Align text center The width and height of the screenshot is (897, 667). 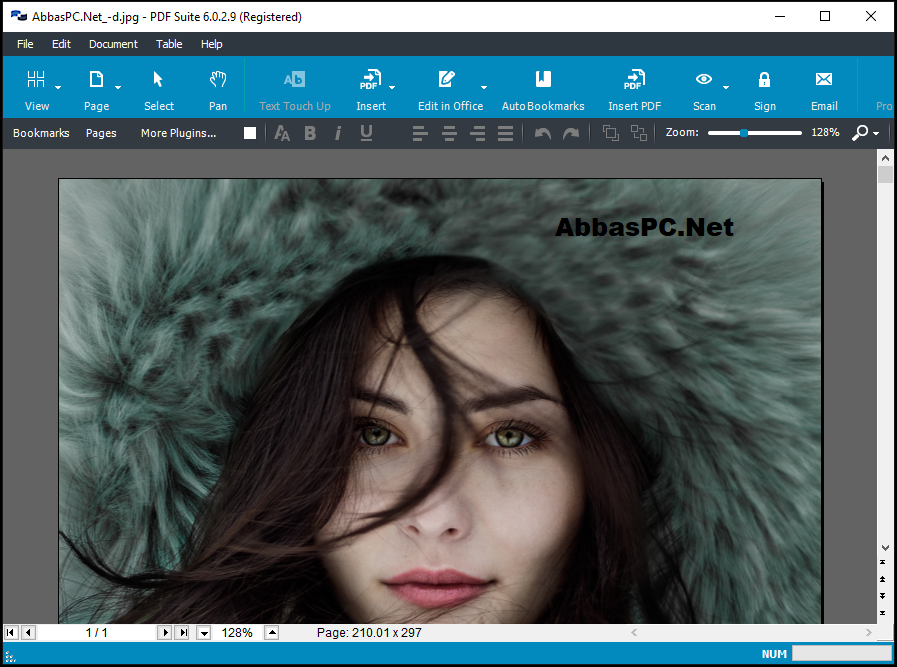pyautogui.click(x=449, y=133)
